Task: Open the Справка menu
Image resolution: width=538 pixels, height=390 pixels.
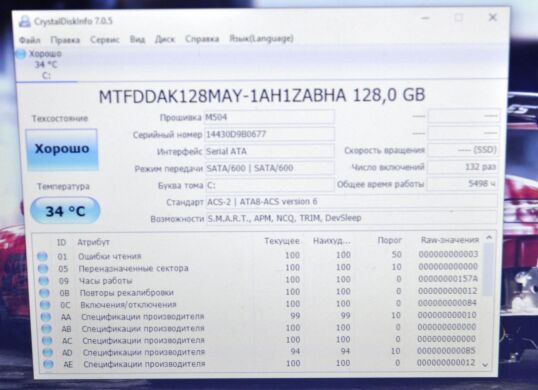Action: click(x=202, y=39)
